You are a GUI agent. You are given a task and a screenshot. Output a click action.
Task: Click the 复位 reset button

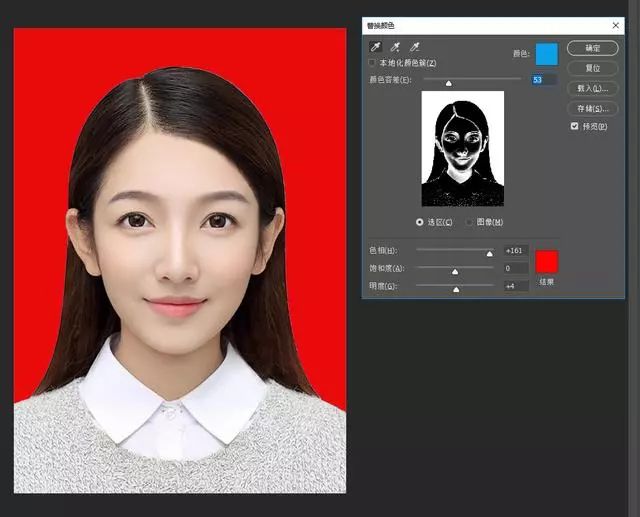pyautogui.click(x=592, y=68)
